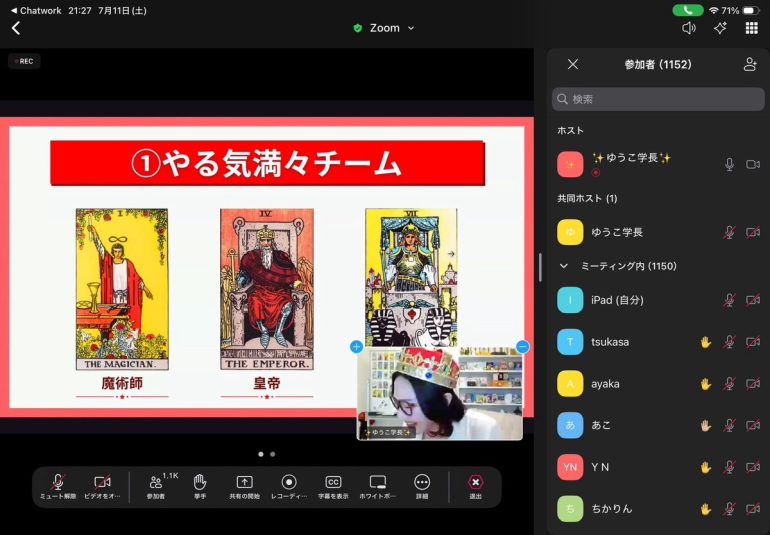Select participant ちかりん
Viewport: 770px width, 535px height.
[658, 509]
